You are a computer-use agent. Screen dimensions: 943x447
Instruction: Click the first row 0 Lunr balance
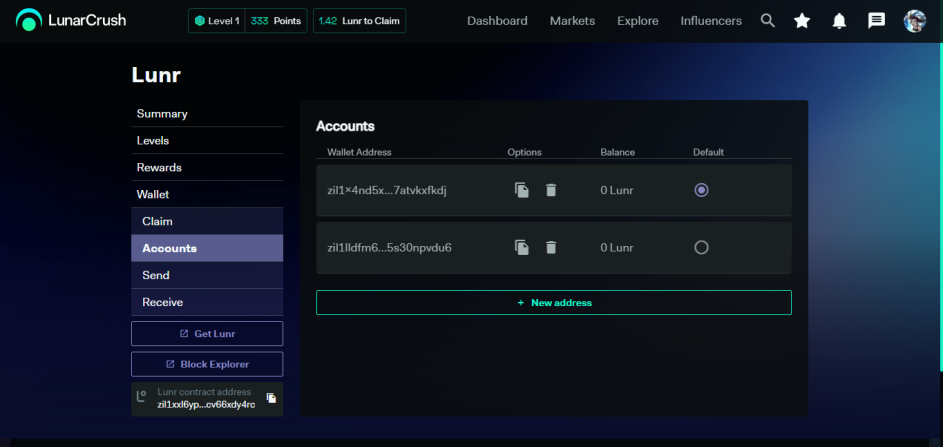pyautogui.click(x=616, y=191)
